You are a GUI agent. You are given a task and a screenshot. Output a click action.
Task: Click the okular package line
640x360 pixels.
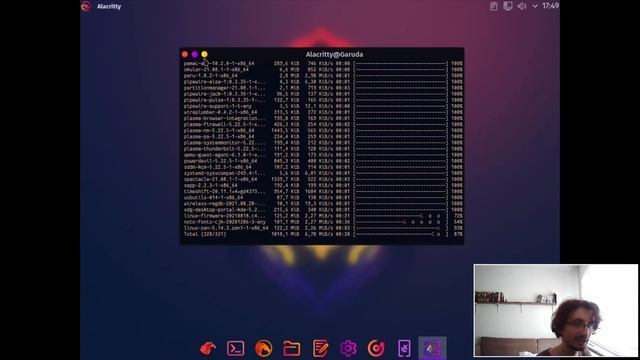click(x=323, y=69)
